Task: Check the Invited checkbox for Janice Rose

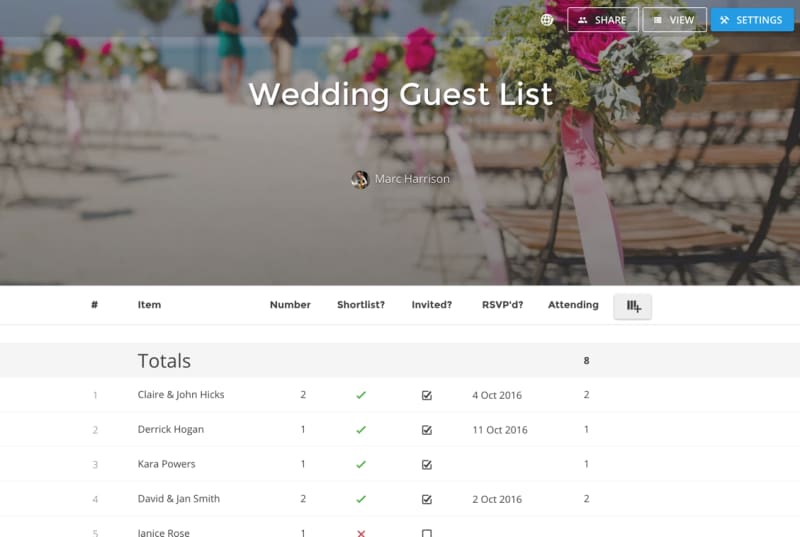Action: pyautogui.click(x=427, y=533)
